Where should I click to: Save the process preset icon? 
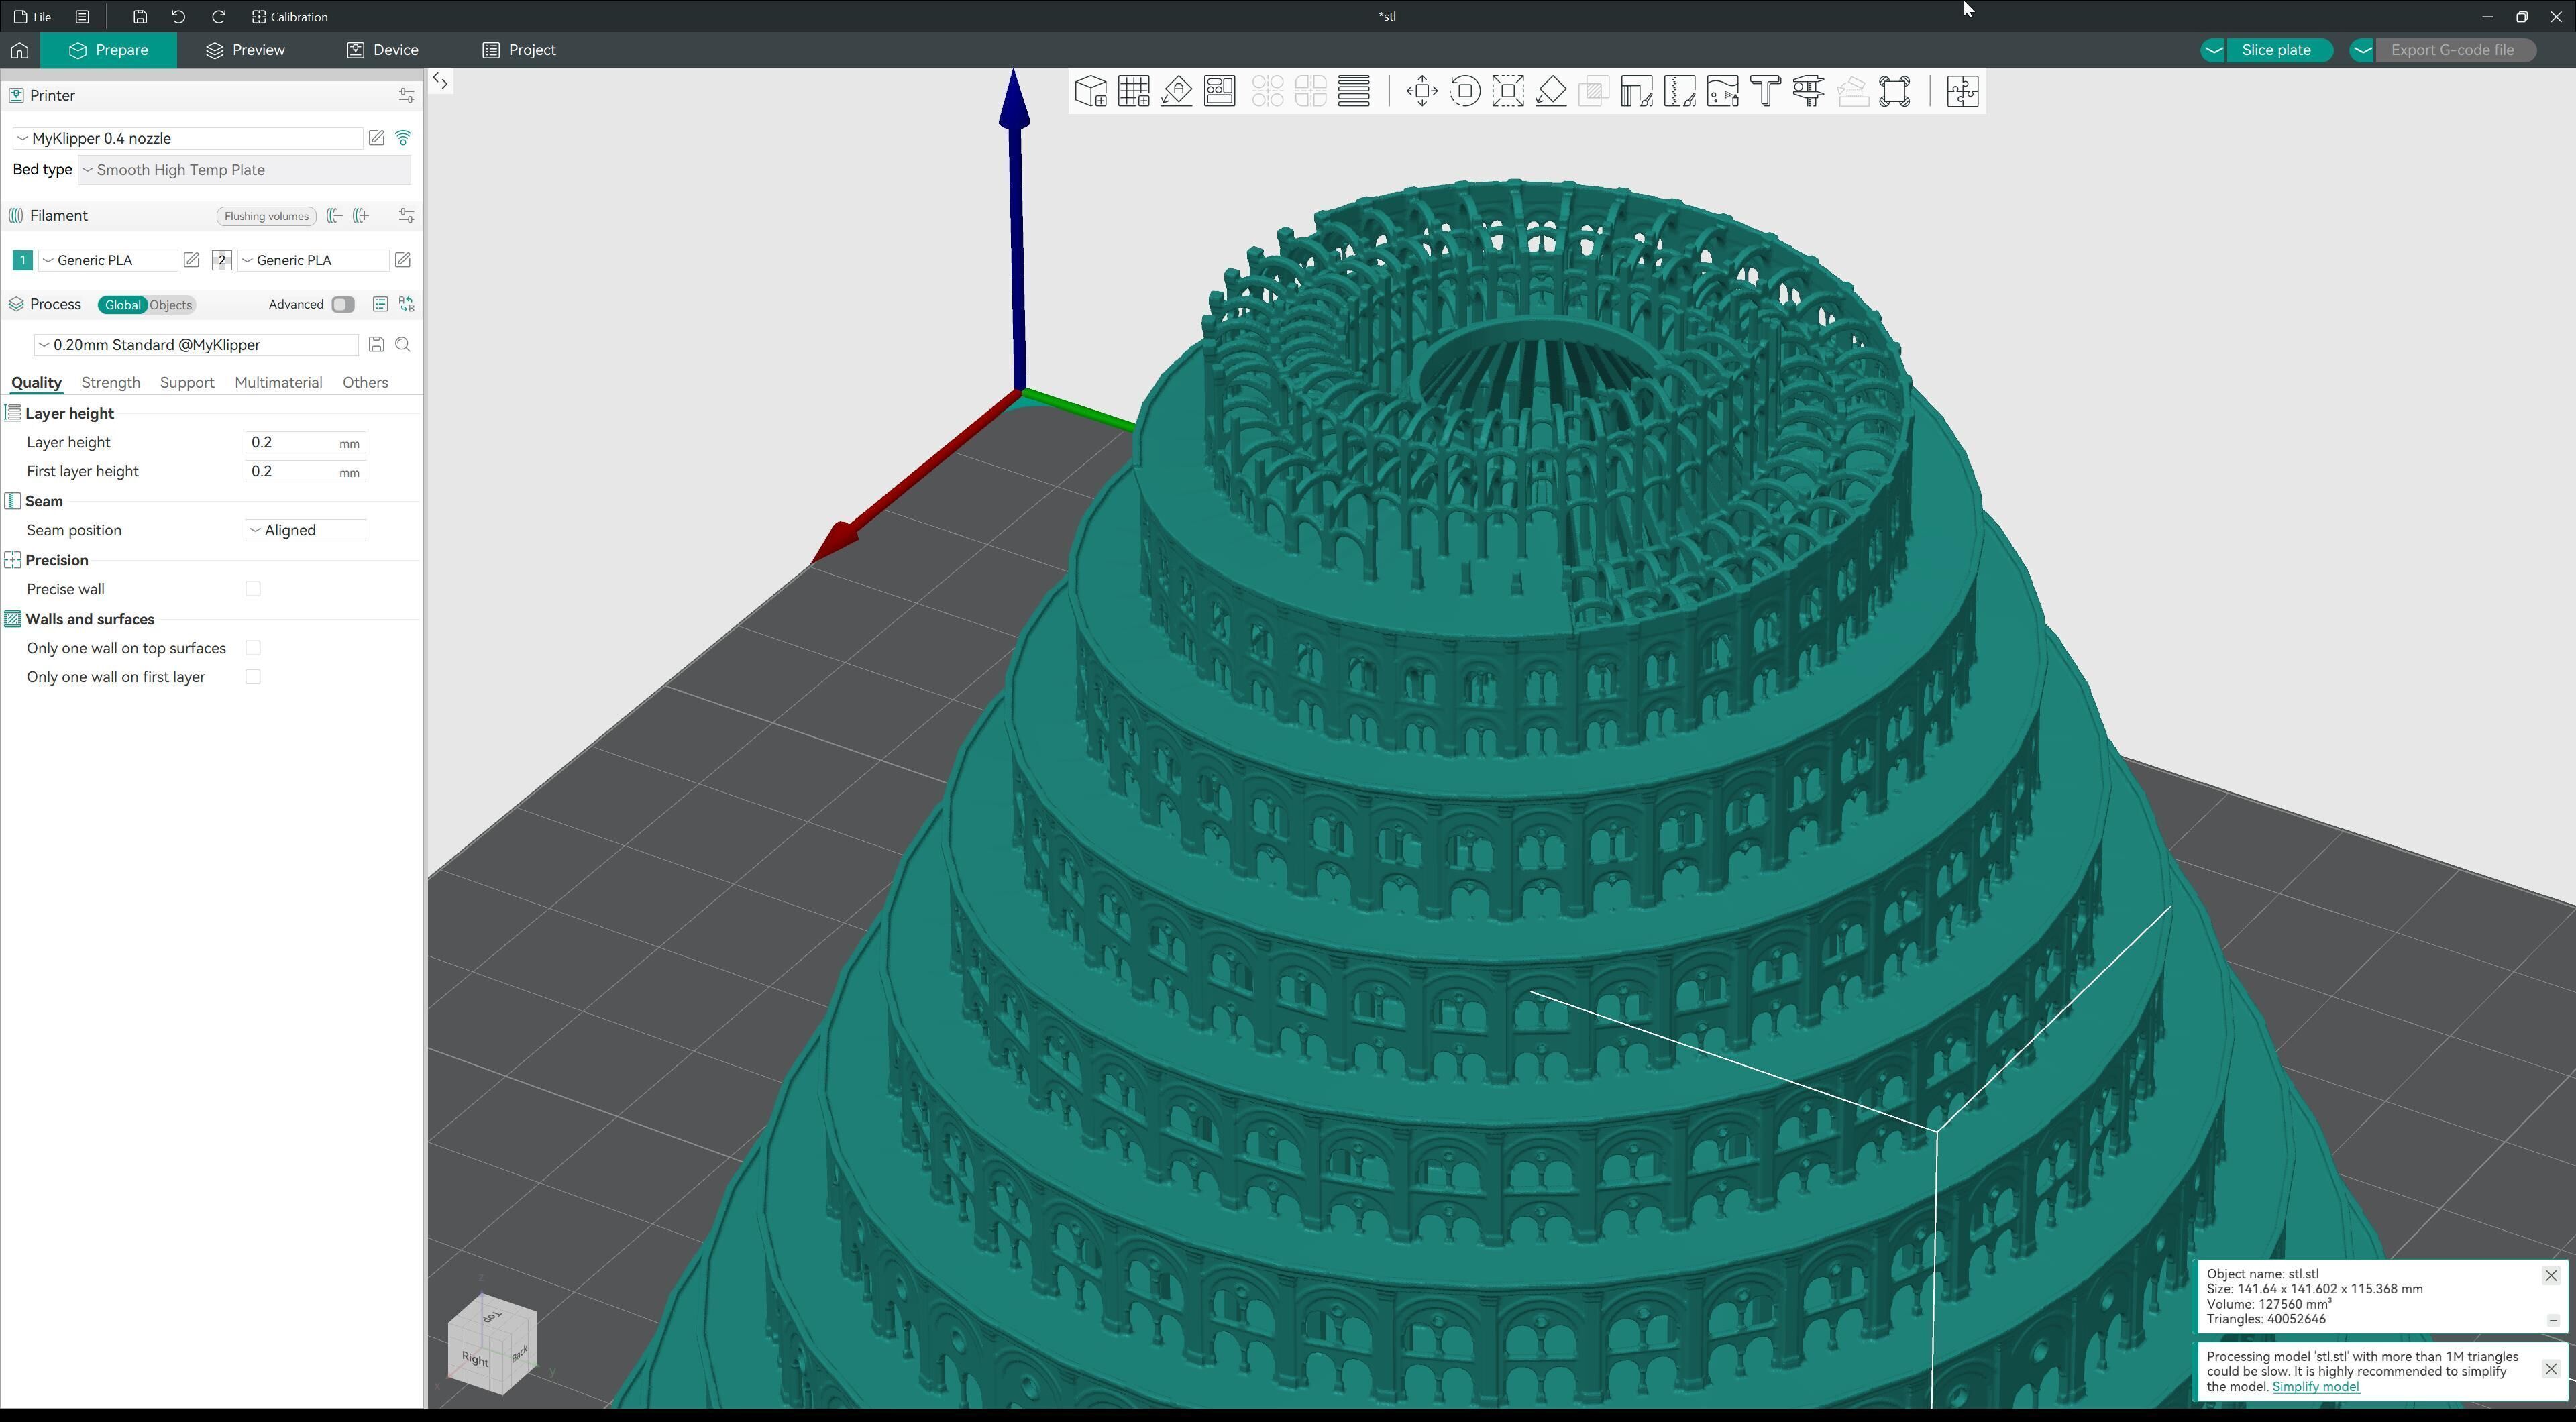[376, 345]
